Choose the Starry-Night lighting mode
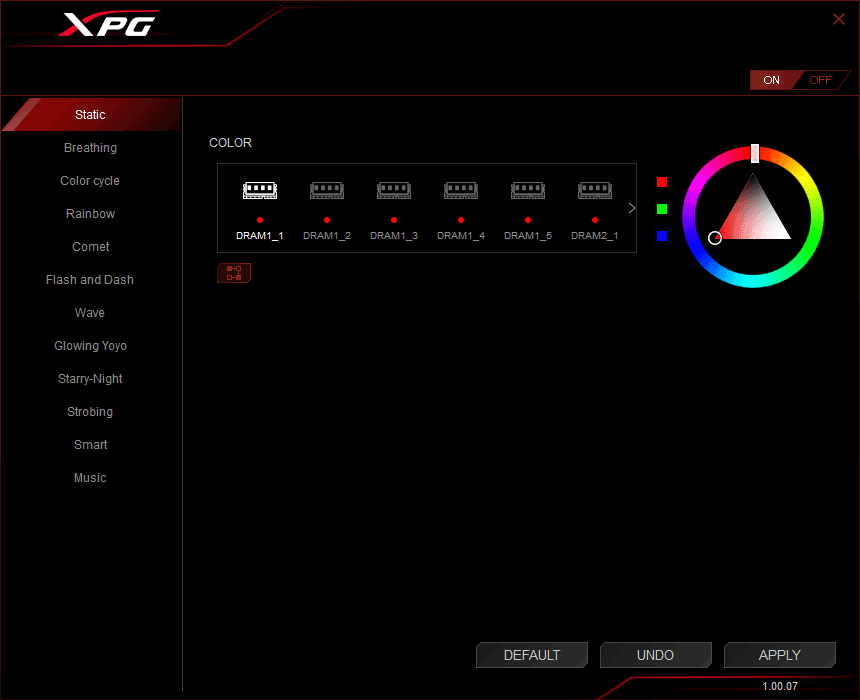Viewport: 860px width, 700px height. [x=90, y=379]
